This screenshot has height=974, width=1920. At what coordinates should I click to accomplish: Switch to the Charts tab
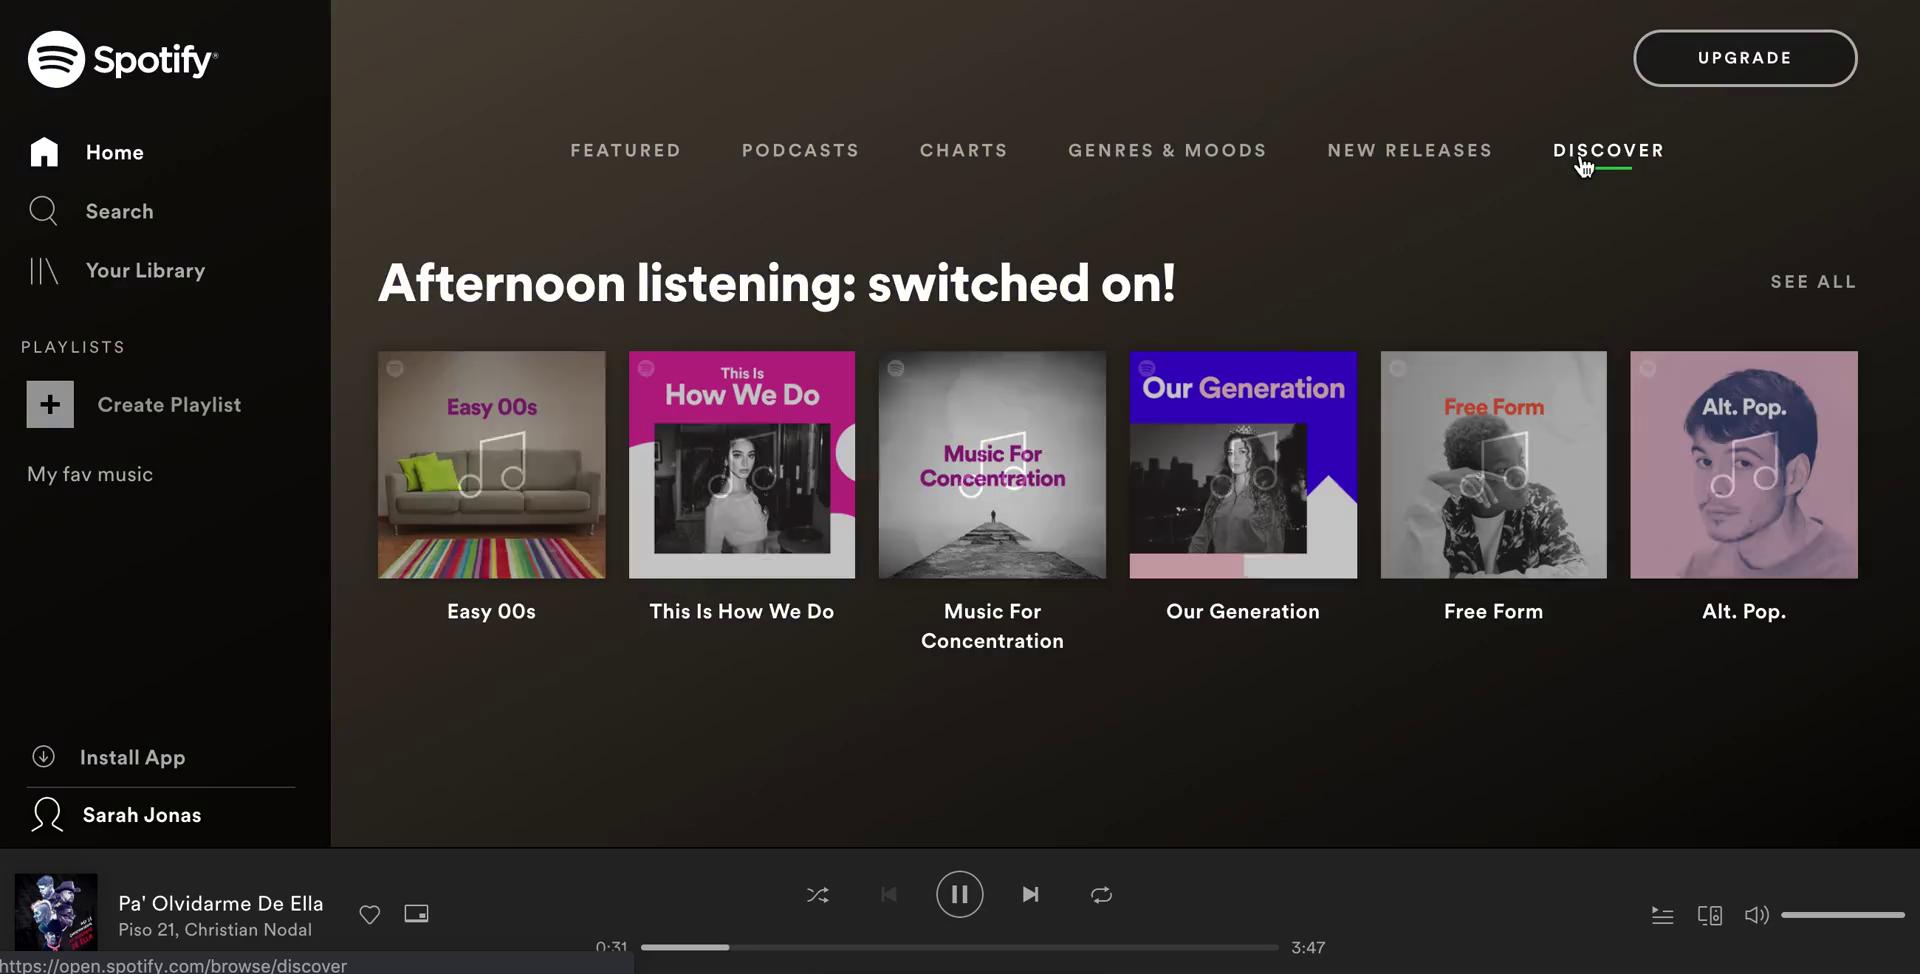coord(964,150)
